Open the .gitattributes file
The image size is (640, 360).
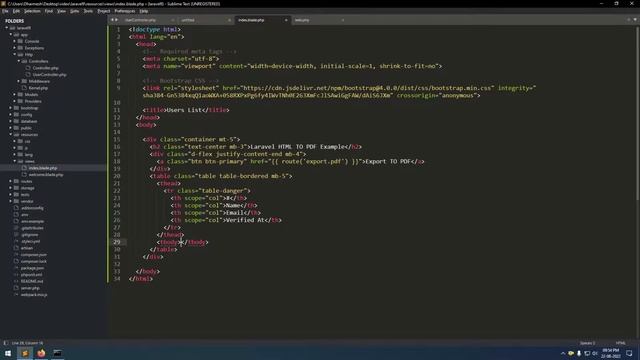point(32,228)
